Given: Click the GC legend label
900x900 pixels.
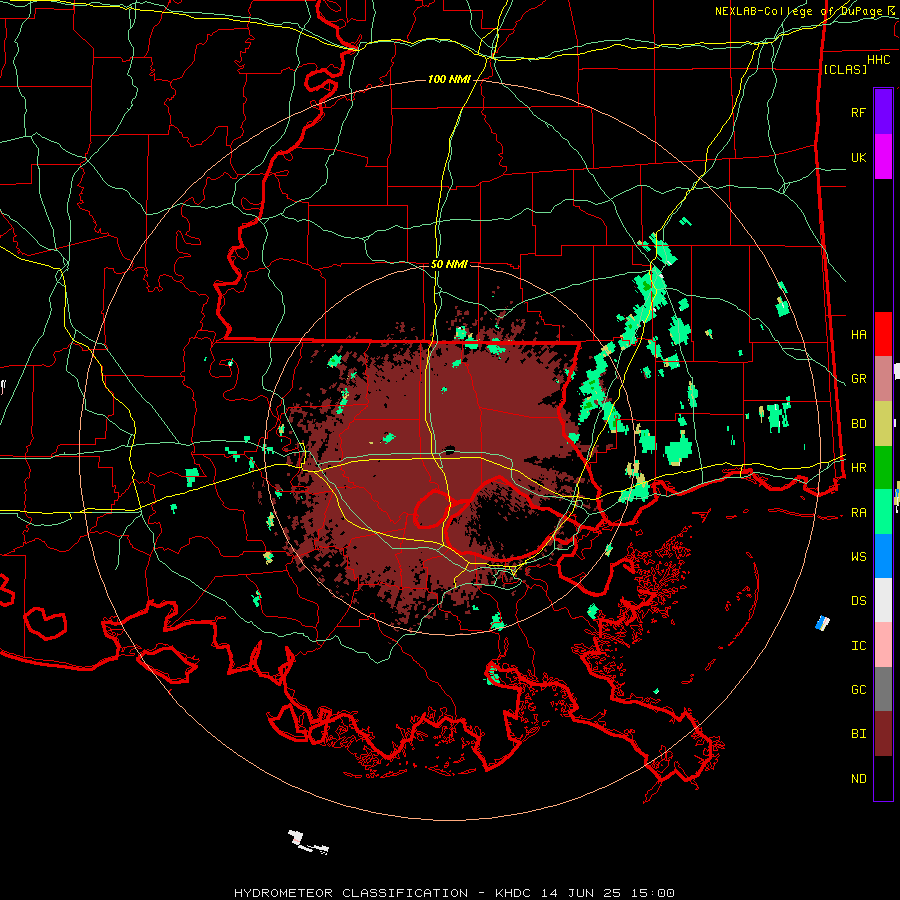Looking at the screenshot, I should (858, 689).
